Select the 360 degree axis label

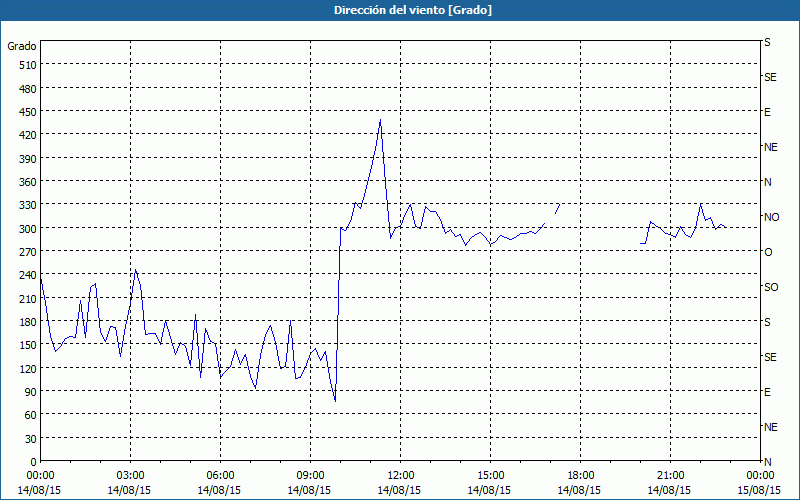point(28,182)
